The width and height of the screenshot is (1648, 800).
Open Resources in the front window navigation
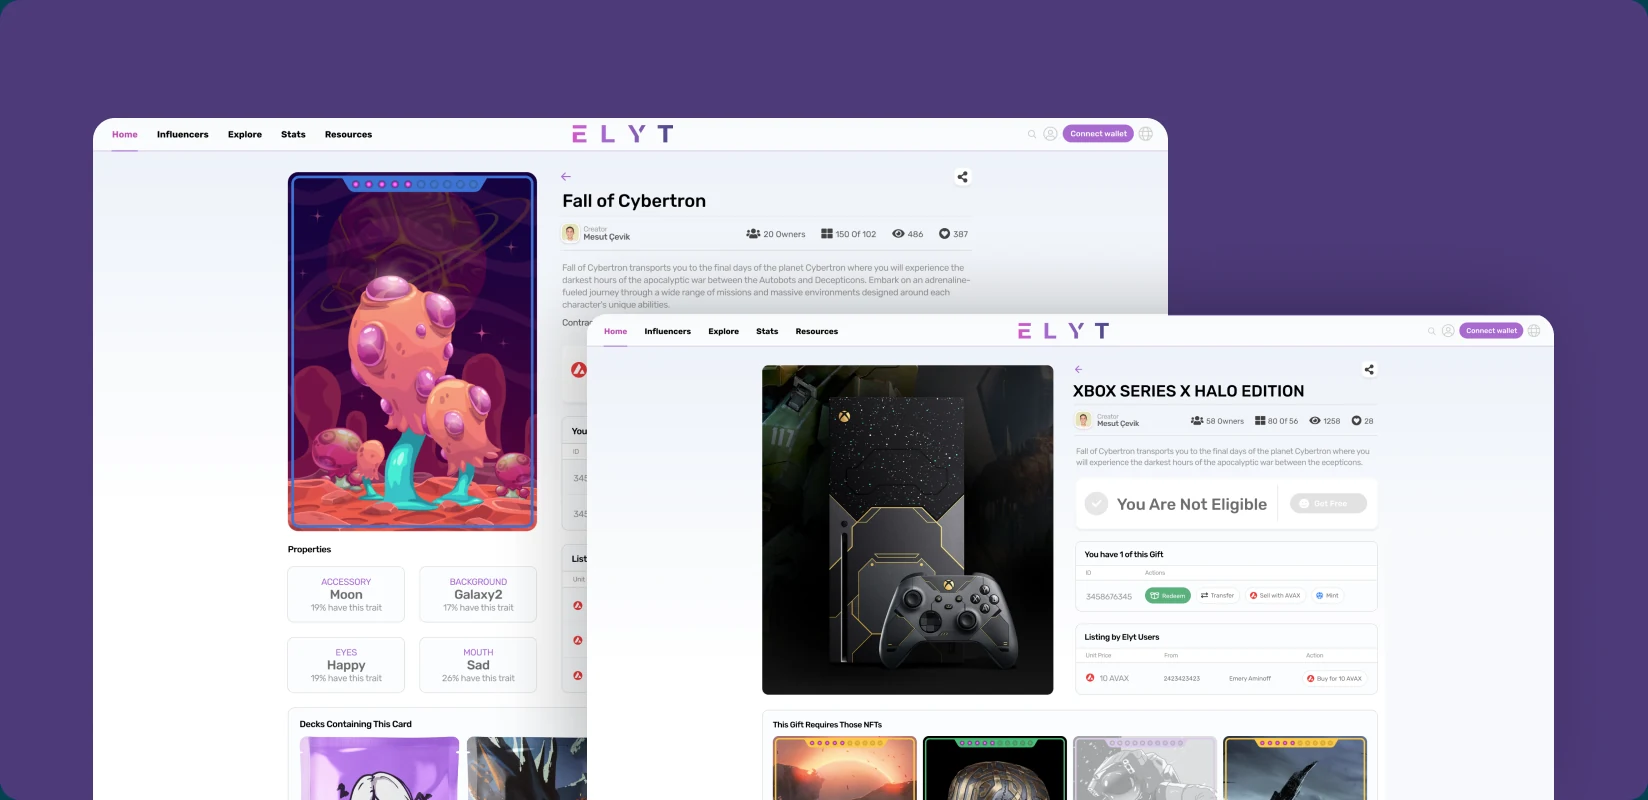pyautogui.click(x=817, y=331)
